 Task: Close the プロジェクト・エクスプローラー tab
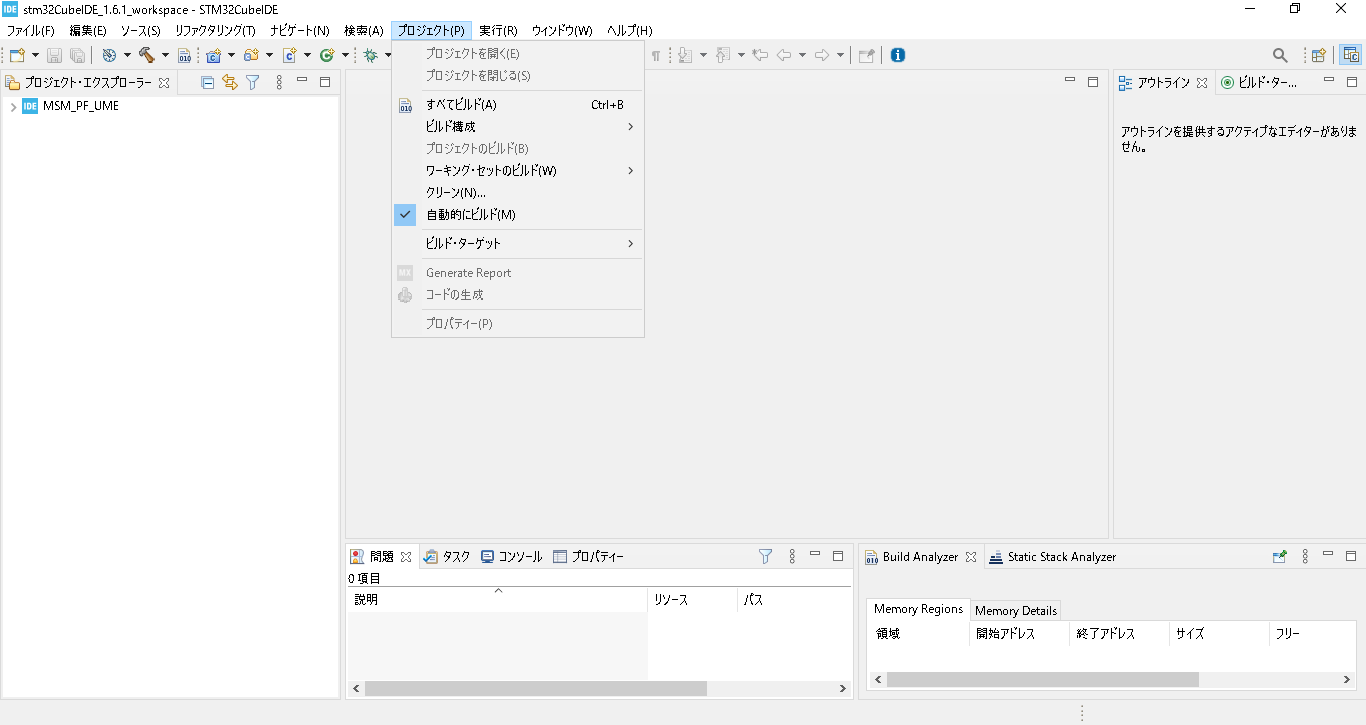point(164,83)
